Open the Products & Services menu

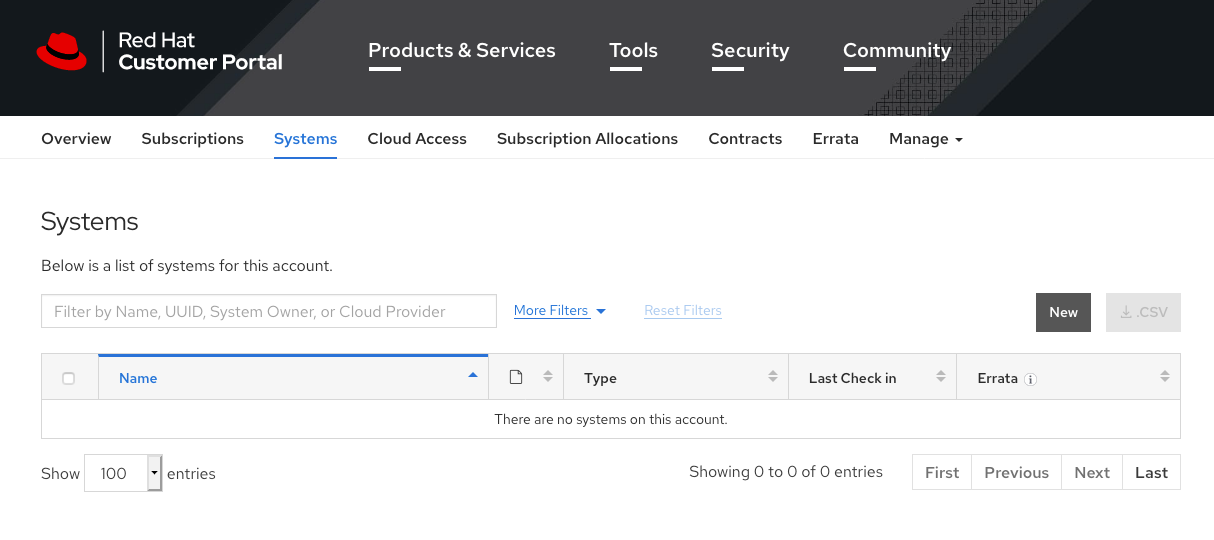(x=462, y=50)
